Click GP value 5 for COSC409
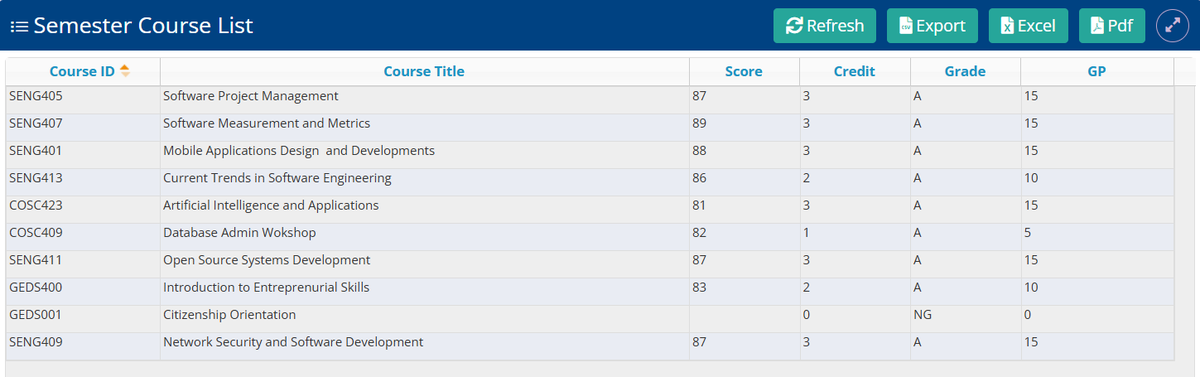This screenshot has height=377, width=1200. pos(1027,233)
